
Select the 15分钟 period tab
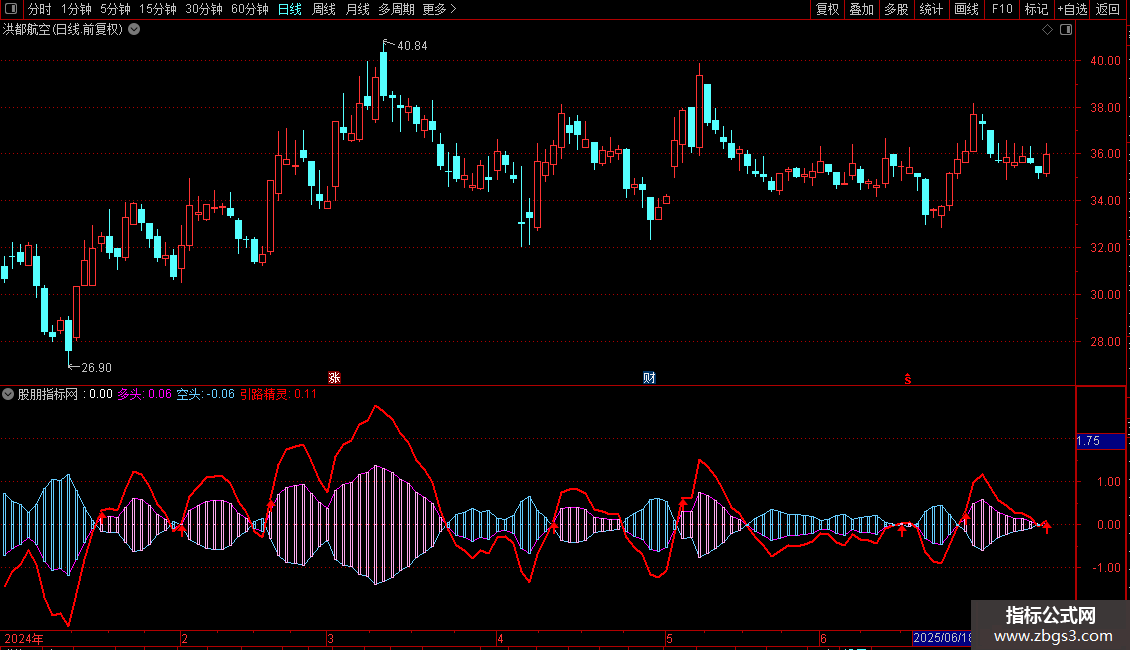157,9
